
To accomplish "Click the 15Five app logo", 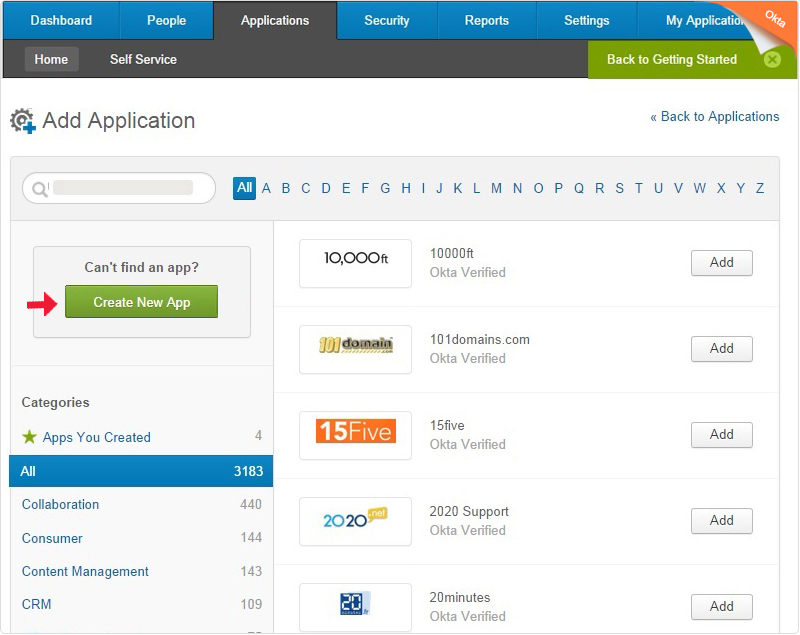I will pyautogui.click(x=356, y=435).
